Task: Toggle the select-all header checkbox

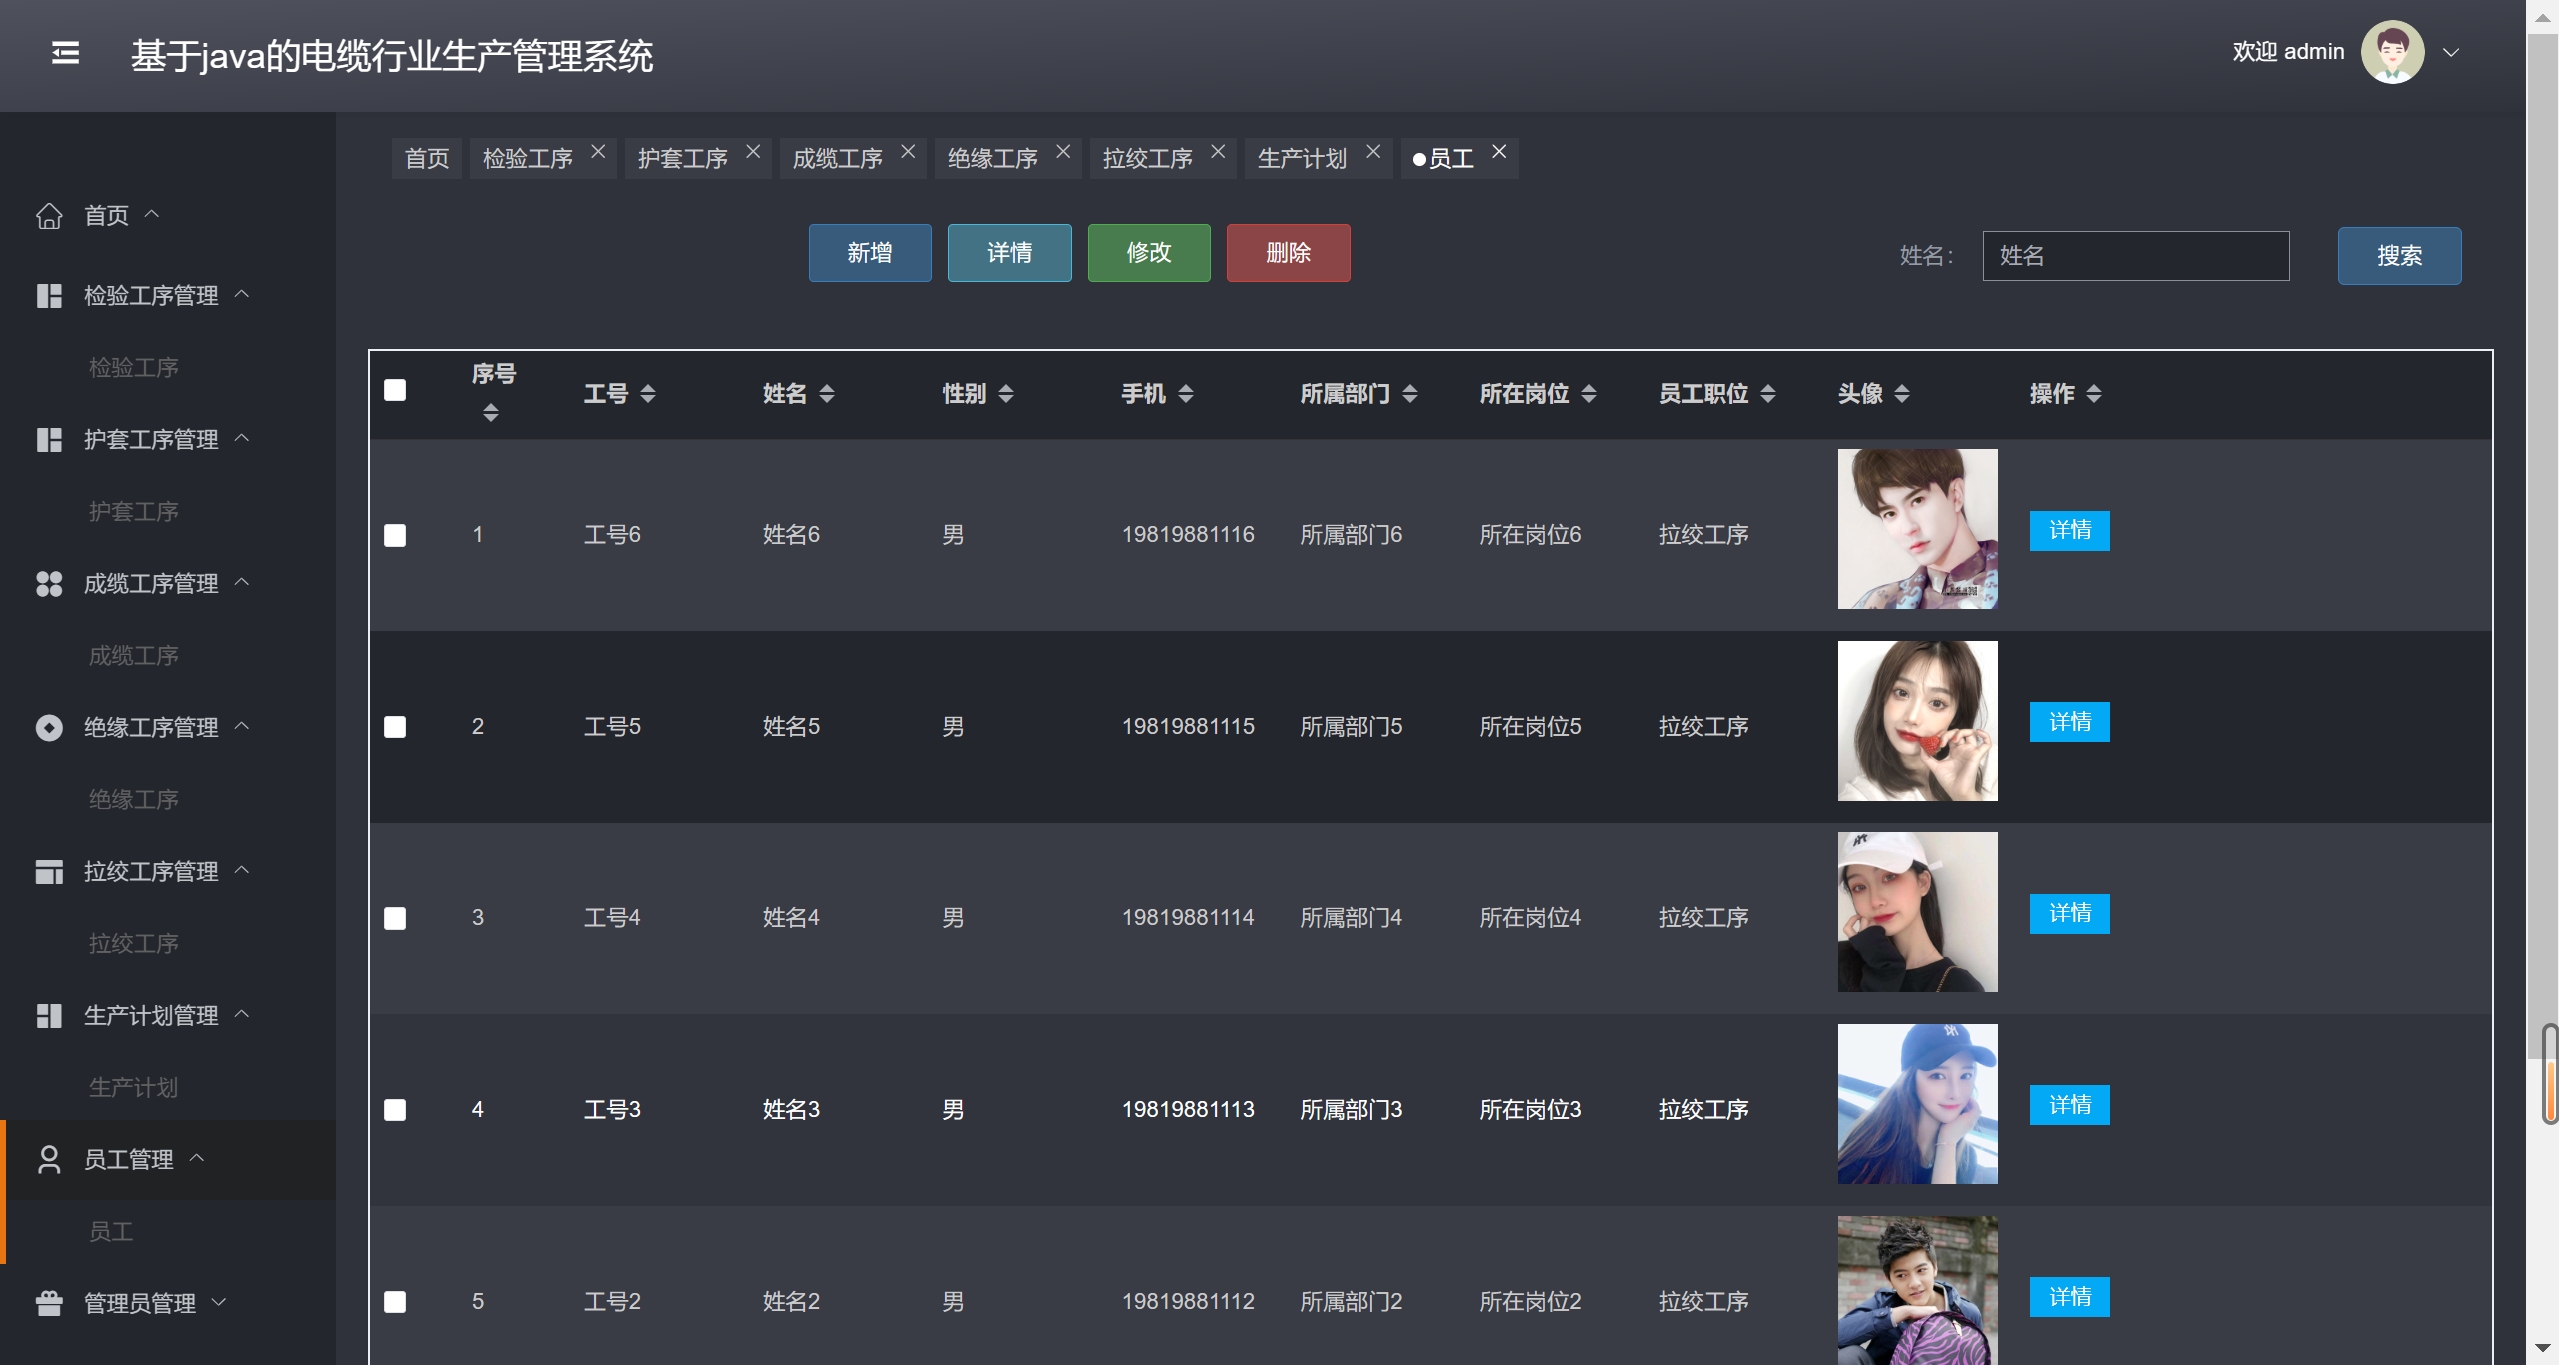Action: tap(395, 390)
